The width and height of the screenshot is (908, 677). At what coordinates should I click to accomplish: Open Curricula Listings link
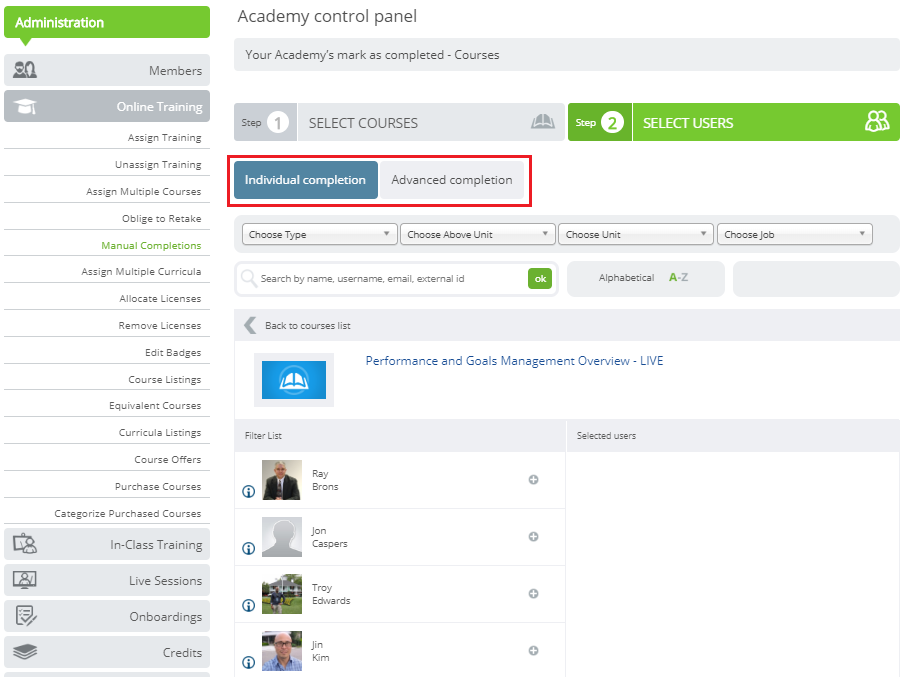click(160, 433)
